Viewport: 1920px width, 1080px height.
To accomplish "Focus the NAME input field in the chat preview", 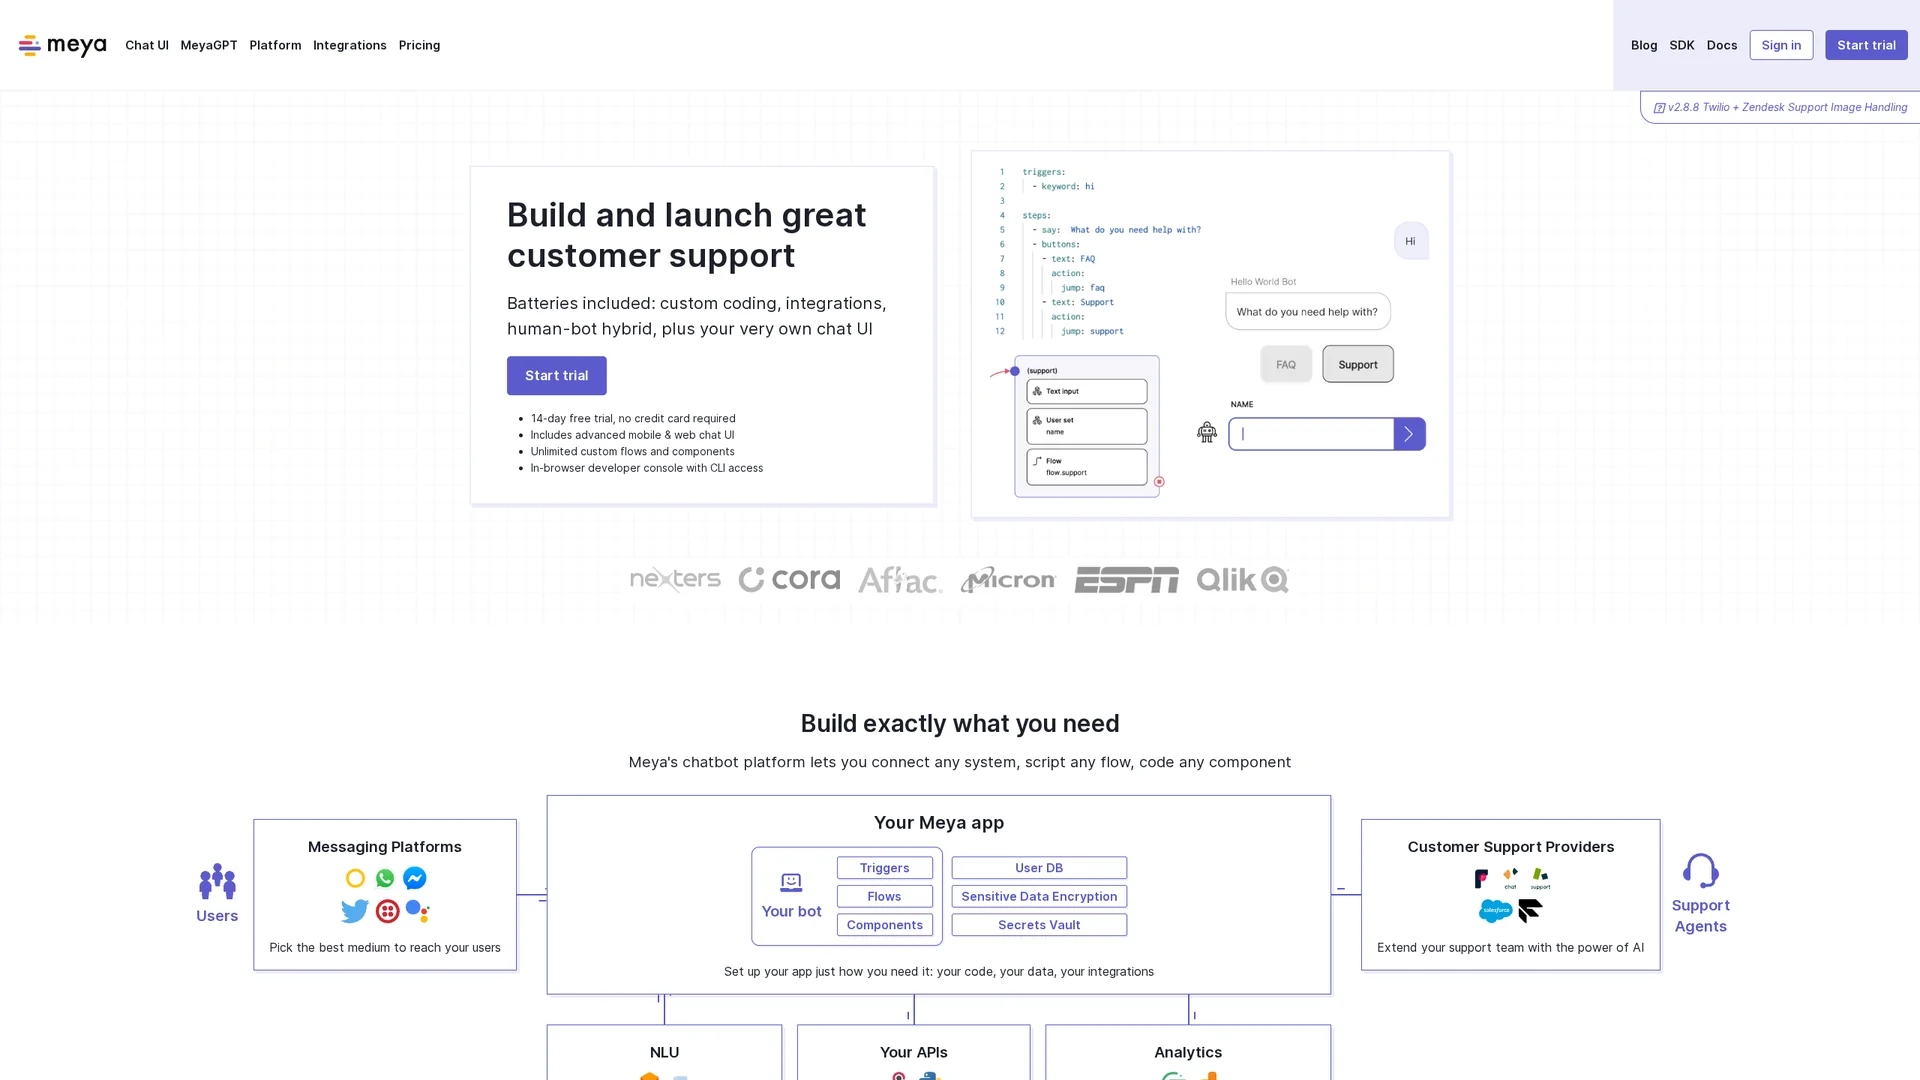I will pyautogui.click(x=1311, y=434).
